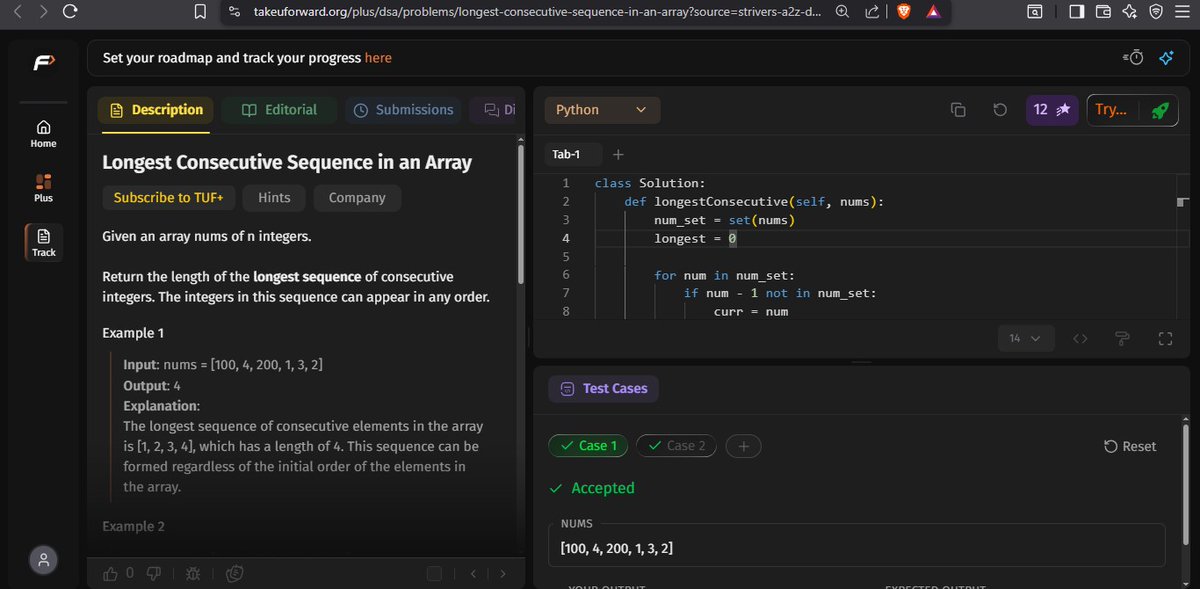Place cursor on code line 4

[x=890, y=239]
